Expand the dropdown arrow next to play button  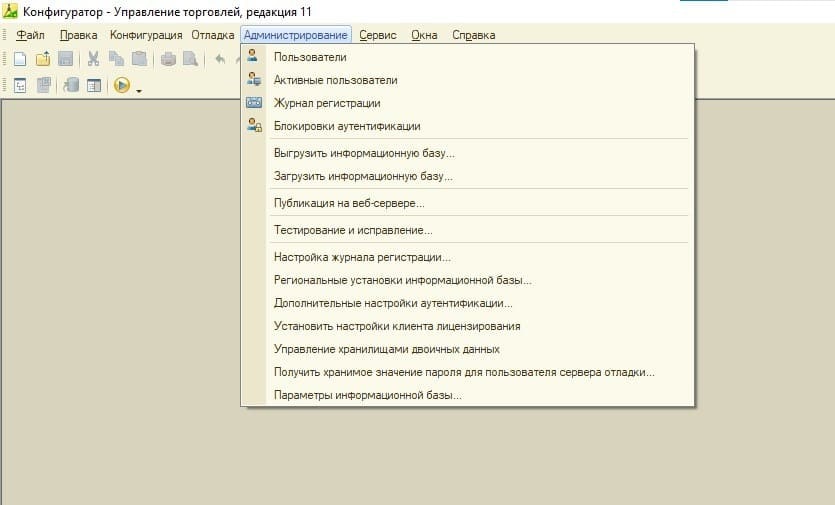(139, 91)
